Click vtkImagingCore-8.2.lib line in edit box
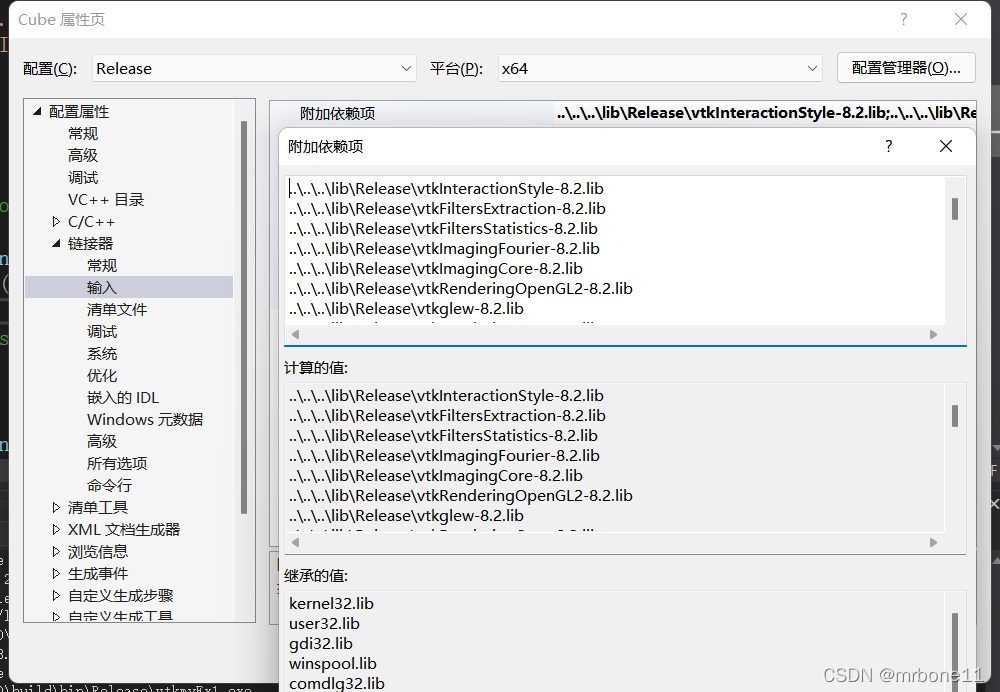Viewport: 1000px width, 692px height. pos(436,269)
